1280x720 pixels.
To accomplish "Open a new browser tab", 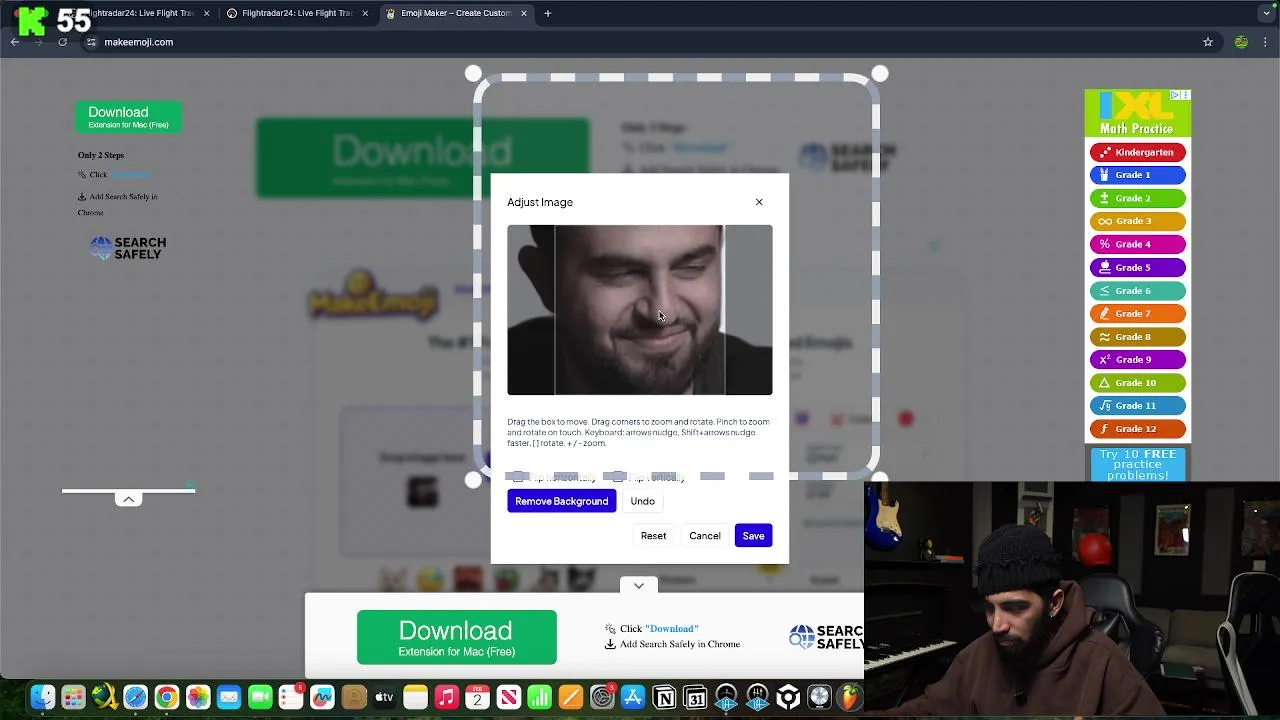I will (x=548, y=13).
